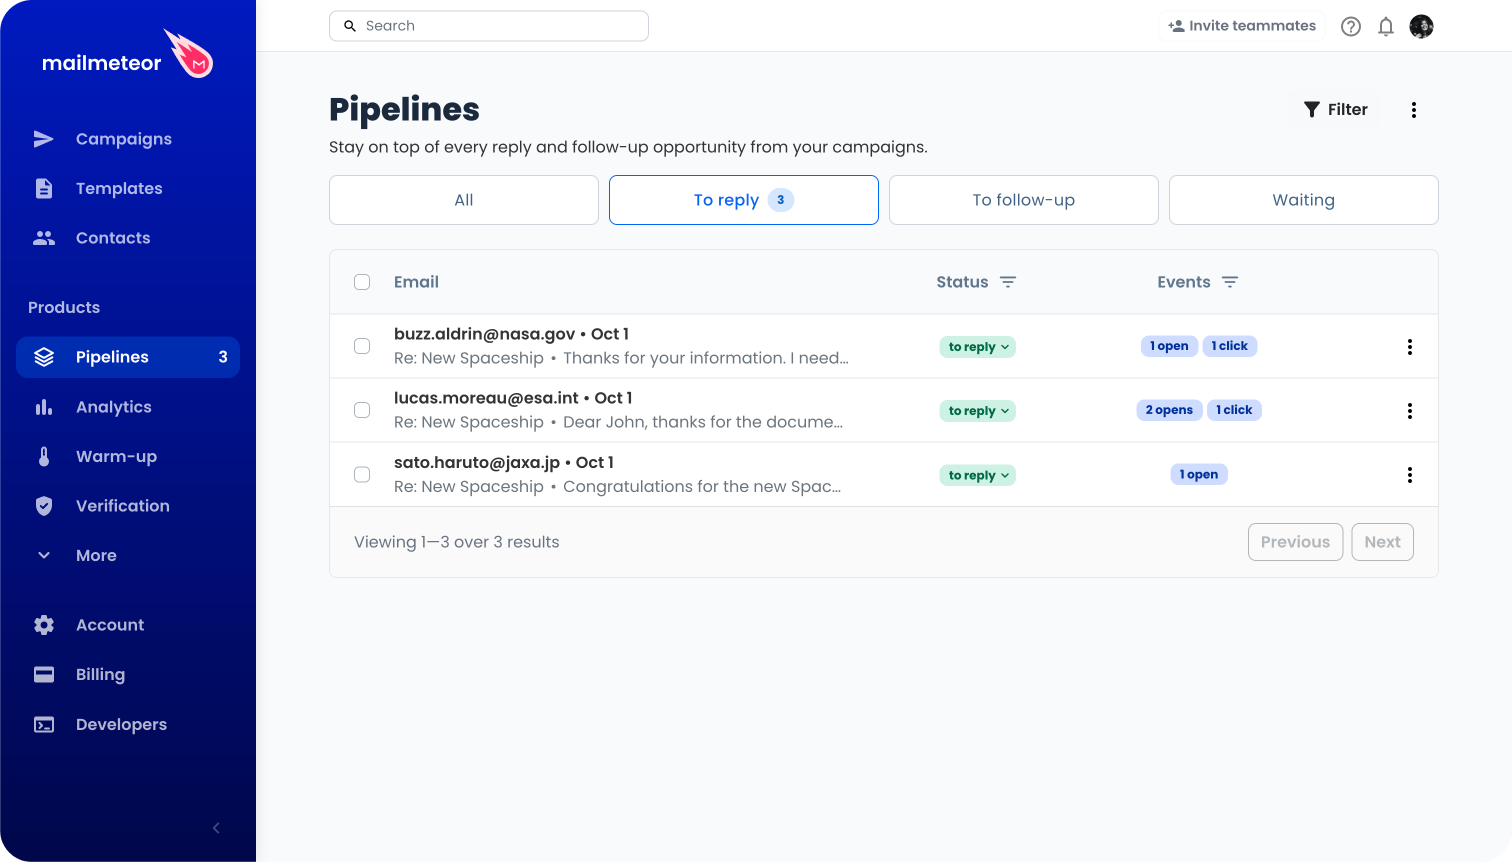Open the user profile avatar
Image resolution: width=1512 pixels, height=862 pixels.
click(x=1421, y=27)
